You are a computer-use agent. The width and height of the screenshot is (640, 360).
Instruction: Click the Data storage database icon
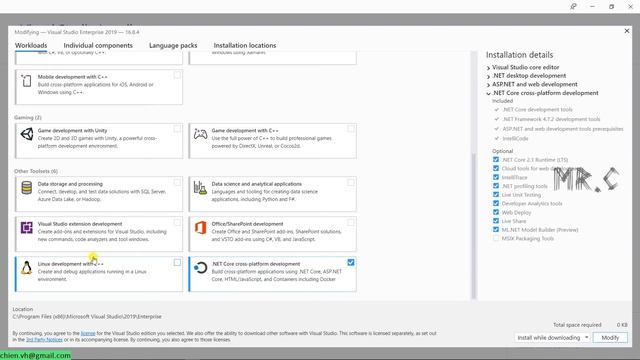click(x=27, y=188)
